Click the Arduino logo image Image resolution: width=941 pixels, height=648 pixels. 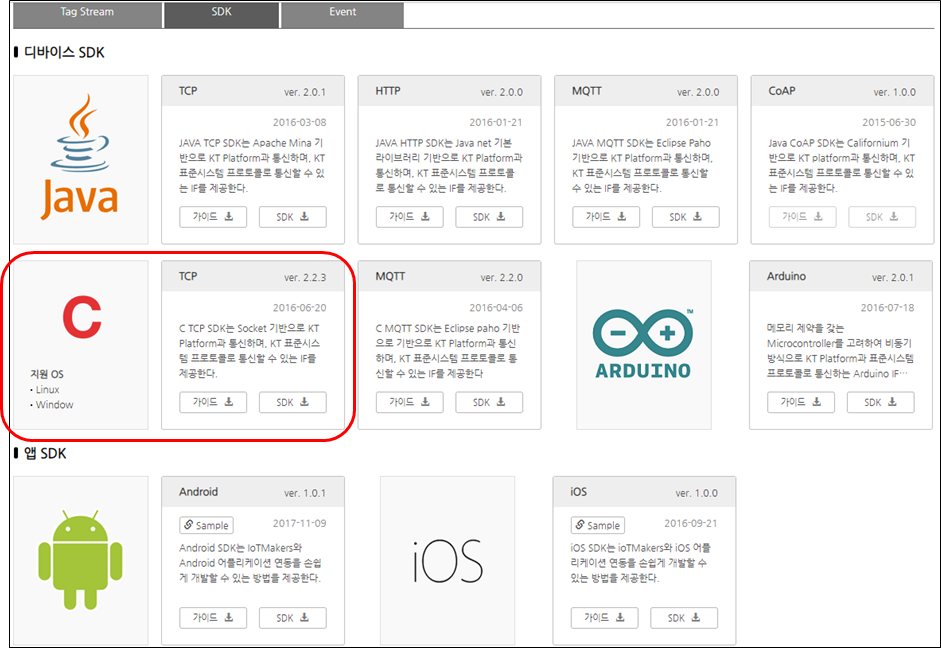[x=643, y=345]
